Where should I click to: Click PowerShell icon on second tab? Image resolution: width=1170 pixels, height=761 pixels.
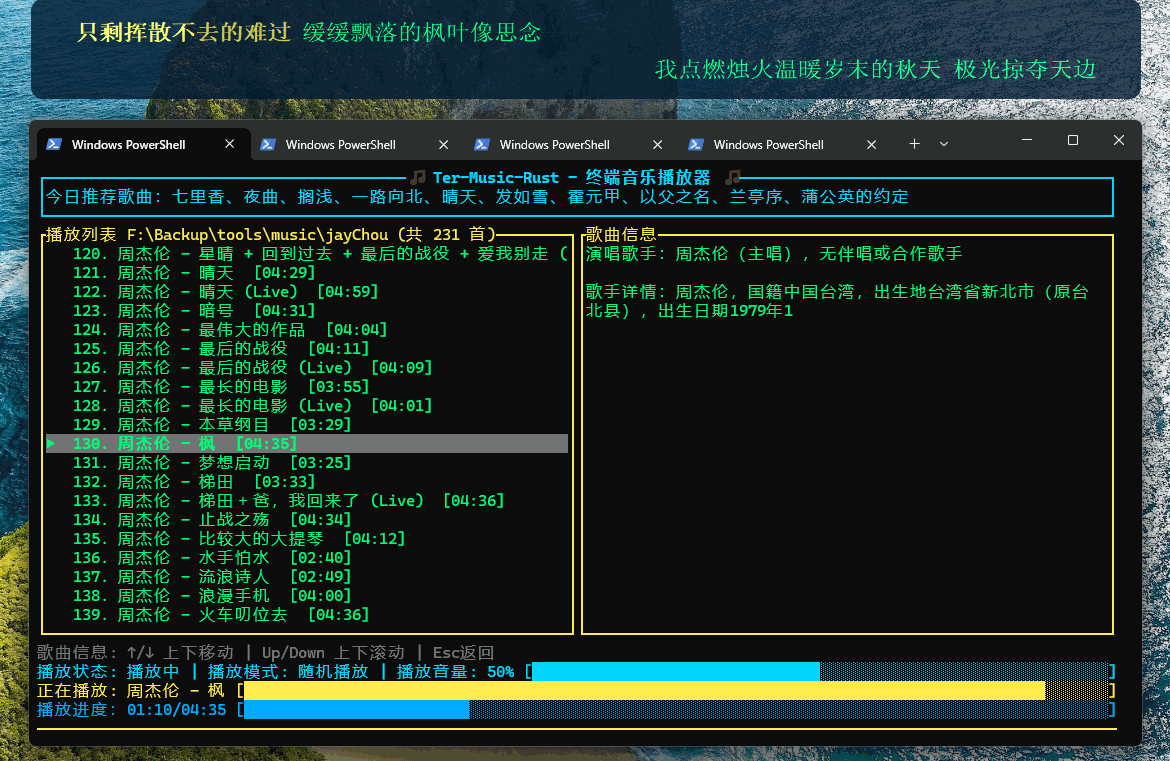pos(268,145)
